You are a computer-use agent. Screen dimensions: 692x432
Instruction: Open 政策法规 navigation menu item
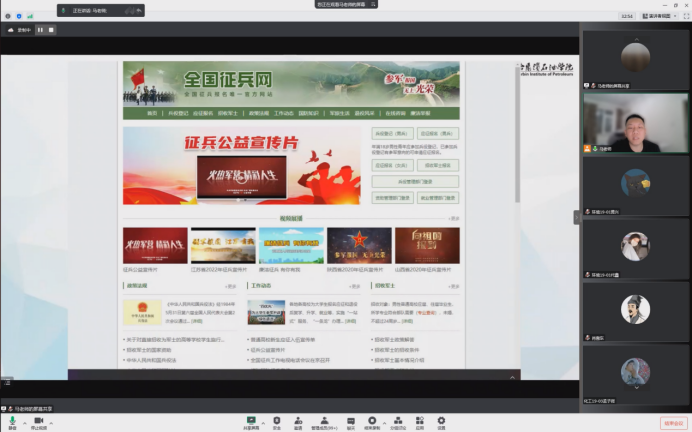(259, 113)
